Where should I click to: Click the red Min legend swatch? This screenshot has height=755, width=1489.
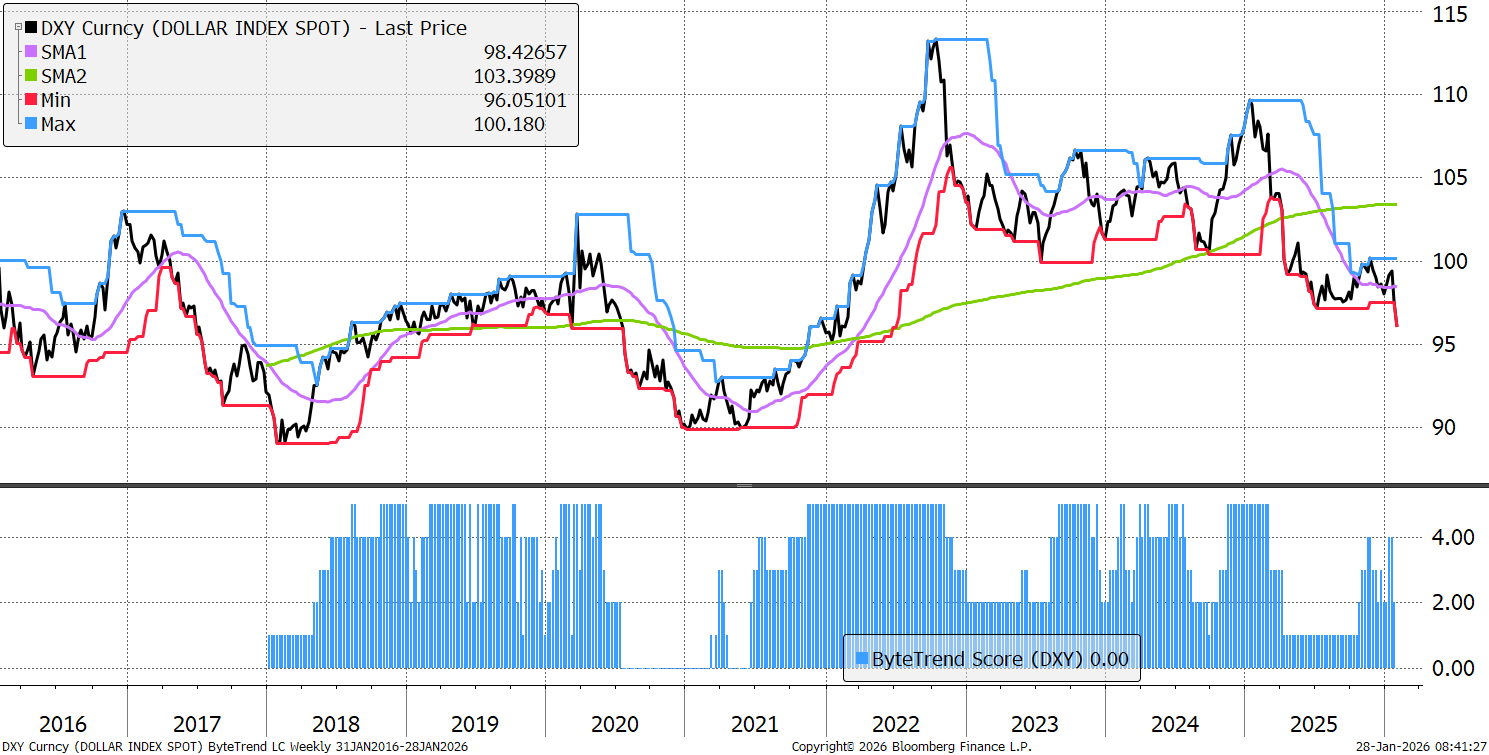coord(31,100)
